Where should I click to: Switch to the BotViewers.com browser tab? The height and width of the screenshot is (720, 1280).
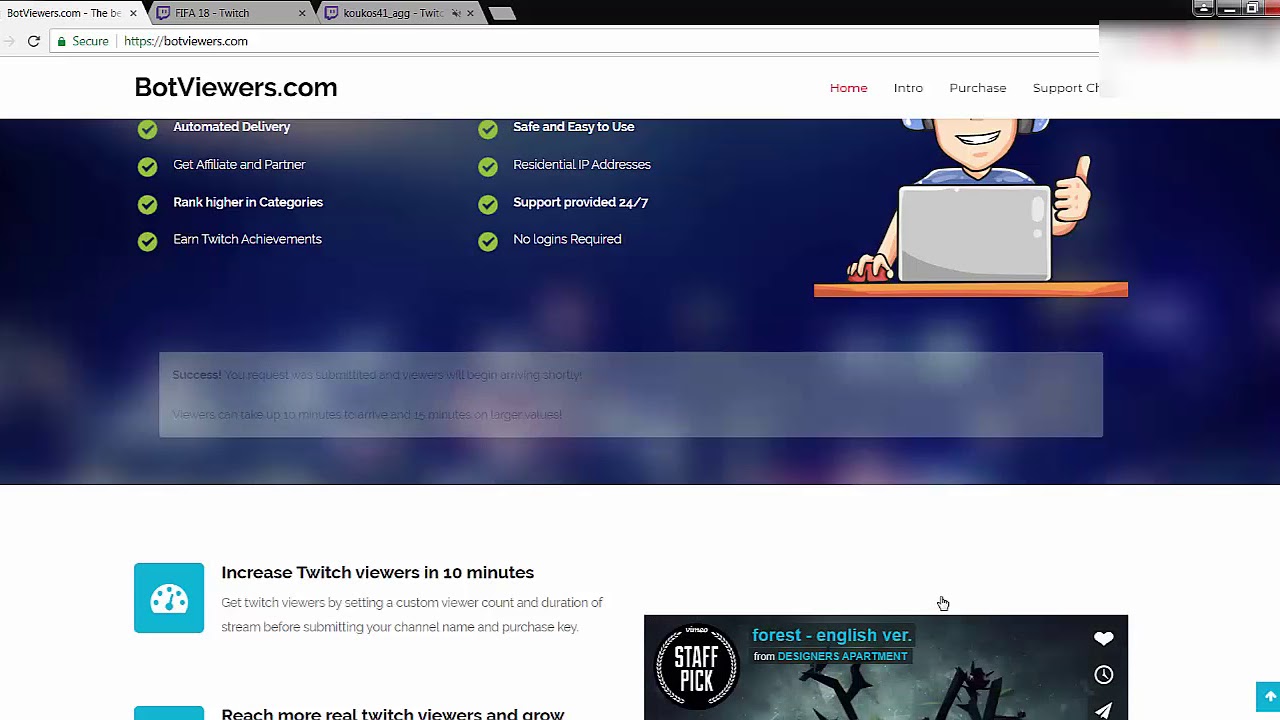pos(66,13)
